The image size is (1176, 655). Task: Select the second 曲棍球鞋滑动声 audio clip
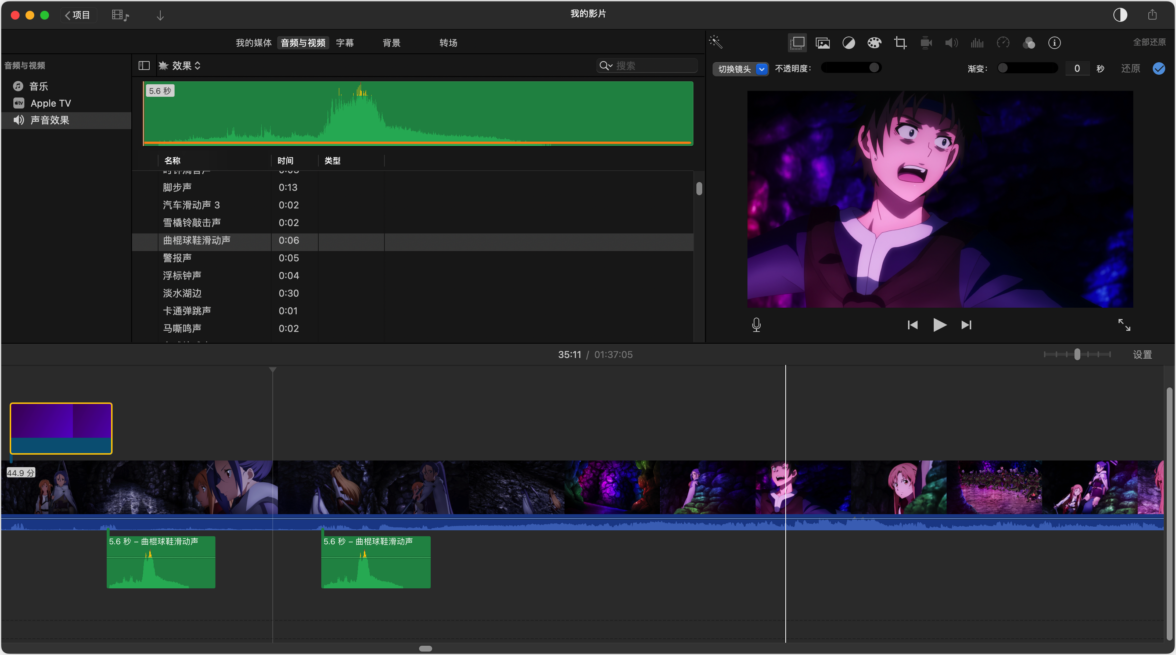(376, 562)
